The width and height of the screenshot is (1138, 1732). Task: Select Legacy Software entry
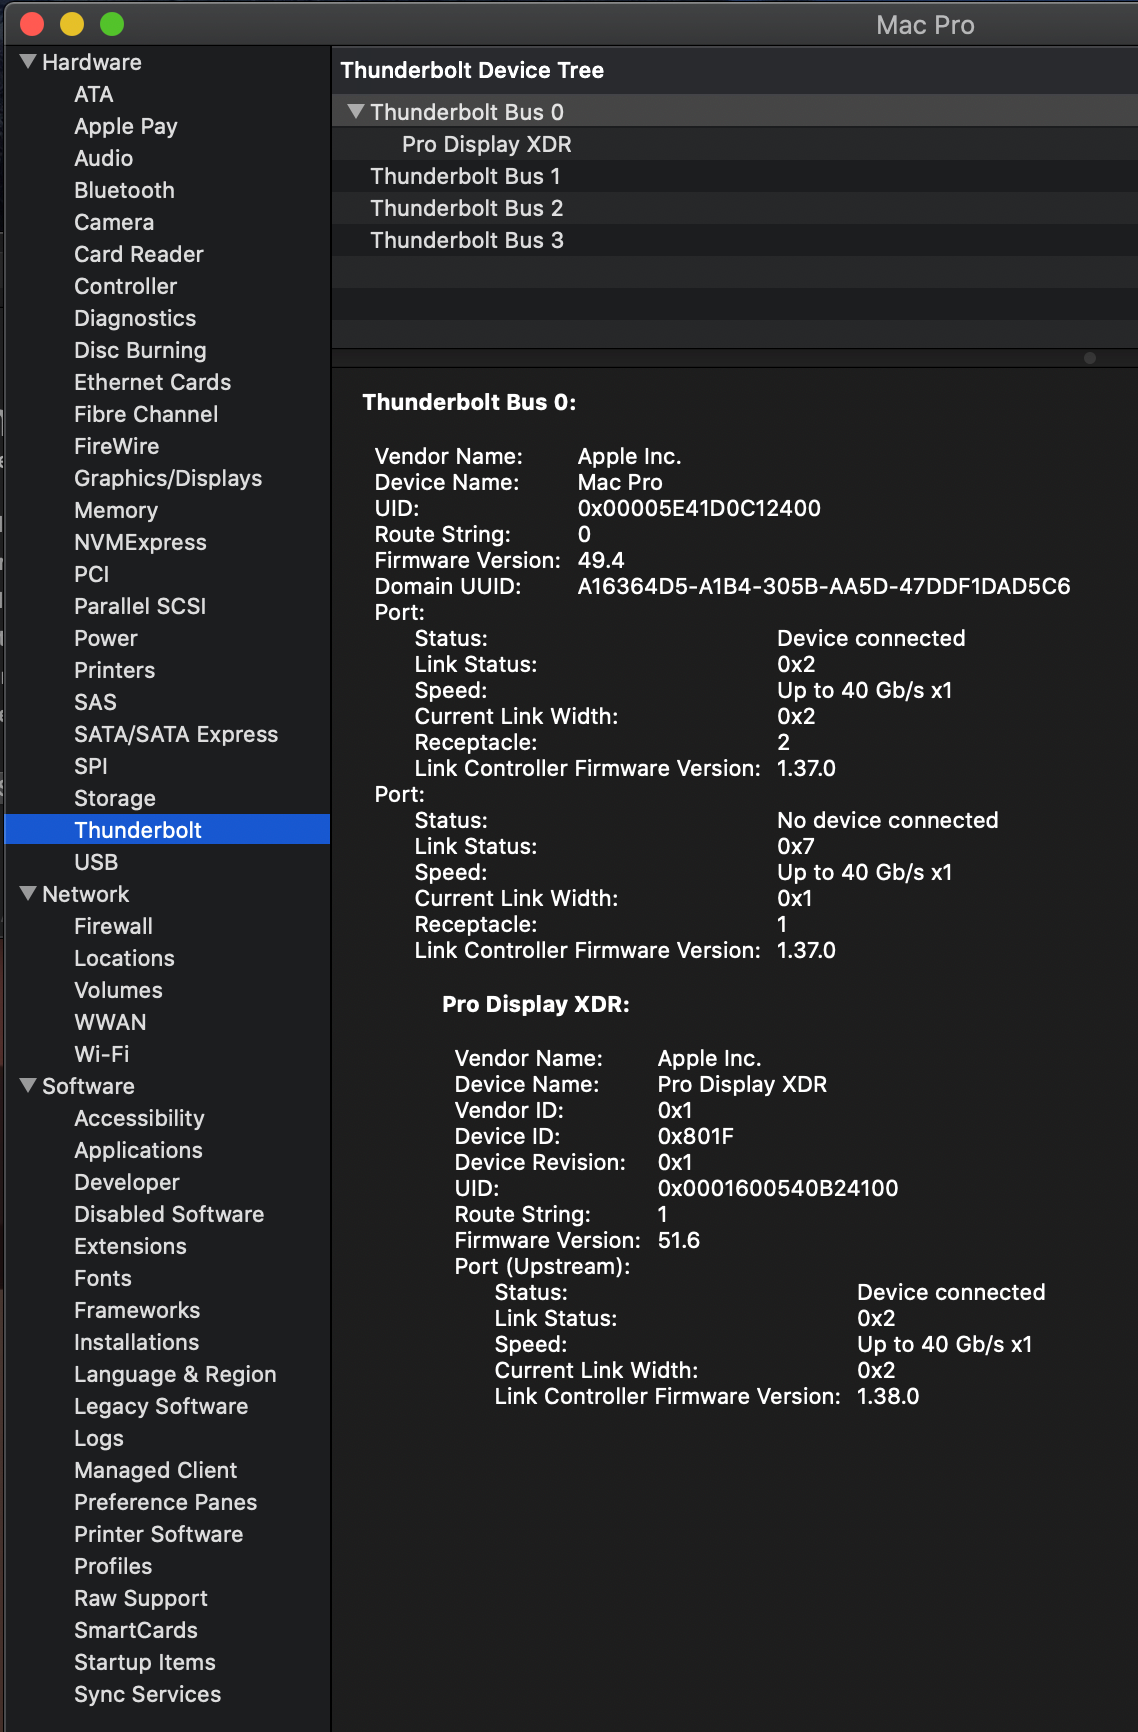(161, 1406)
